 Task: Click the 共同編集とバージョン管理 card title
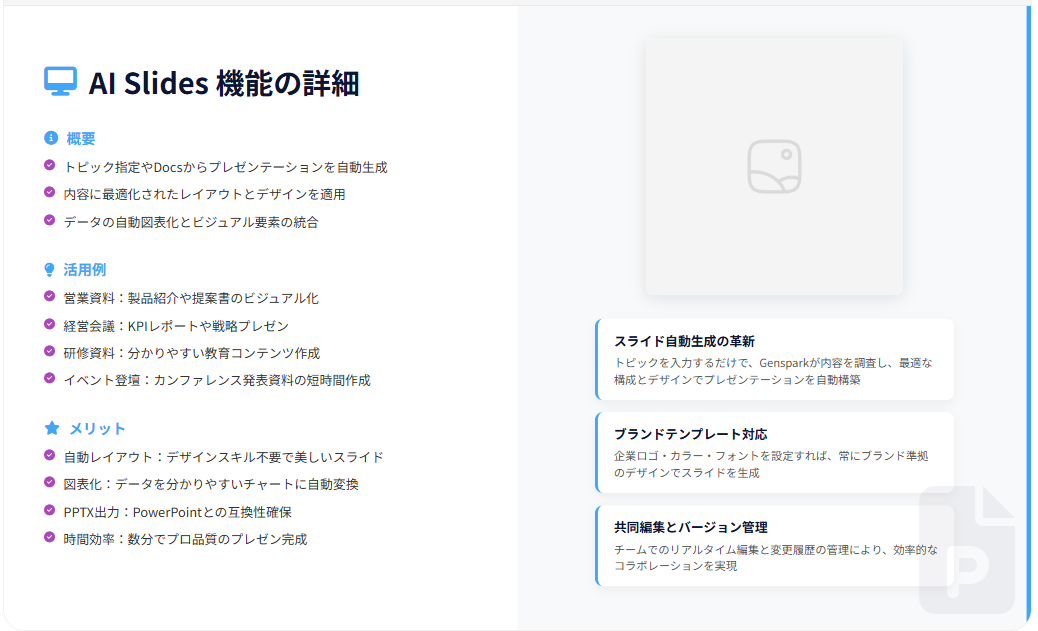point(691,527)
